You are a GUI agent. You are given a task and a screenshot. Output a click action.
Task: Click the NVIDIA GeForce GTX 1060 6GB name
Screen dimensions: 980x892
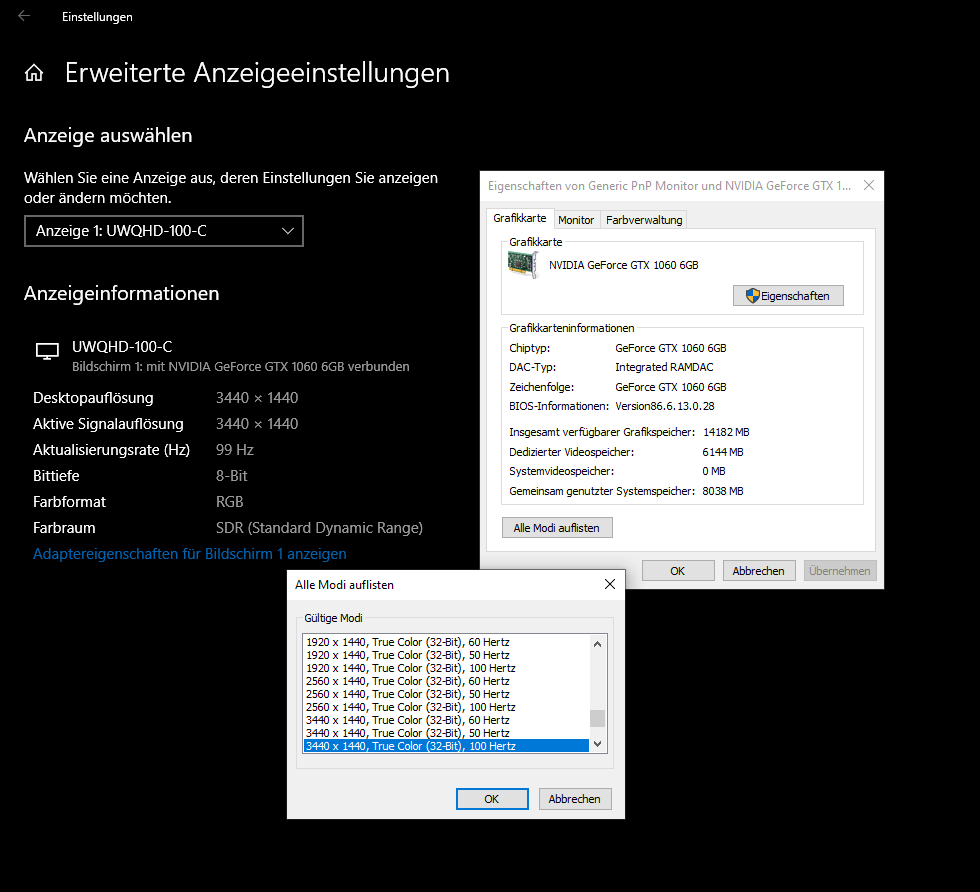coord(624,265)
